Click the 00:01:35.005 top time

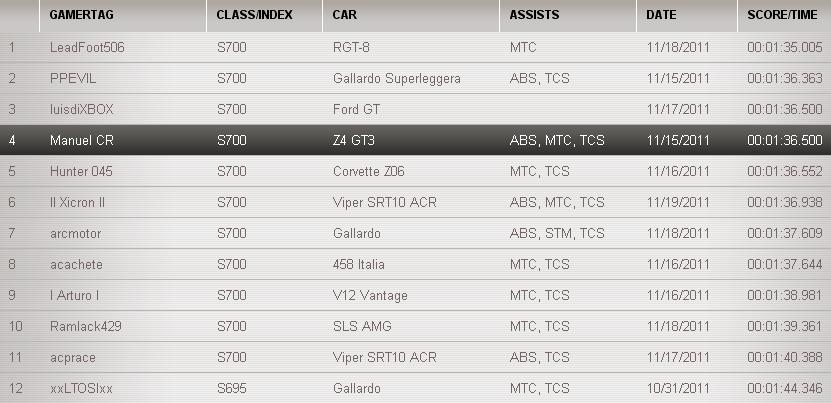[x=784, y=47]
